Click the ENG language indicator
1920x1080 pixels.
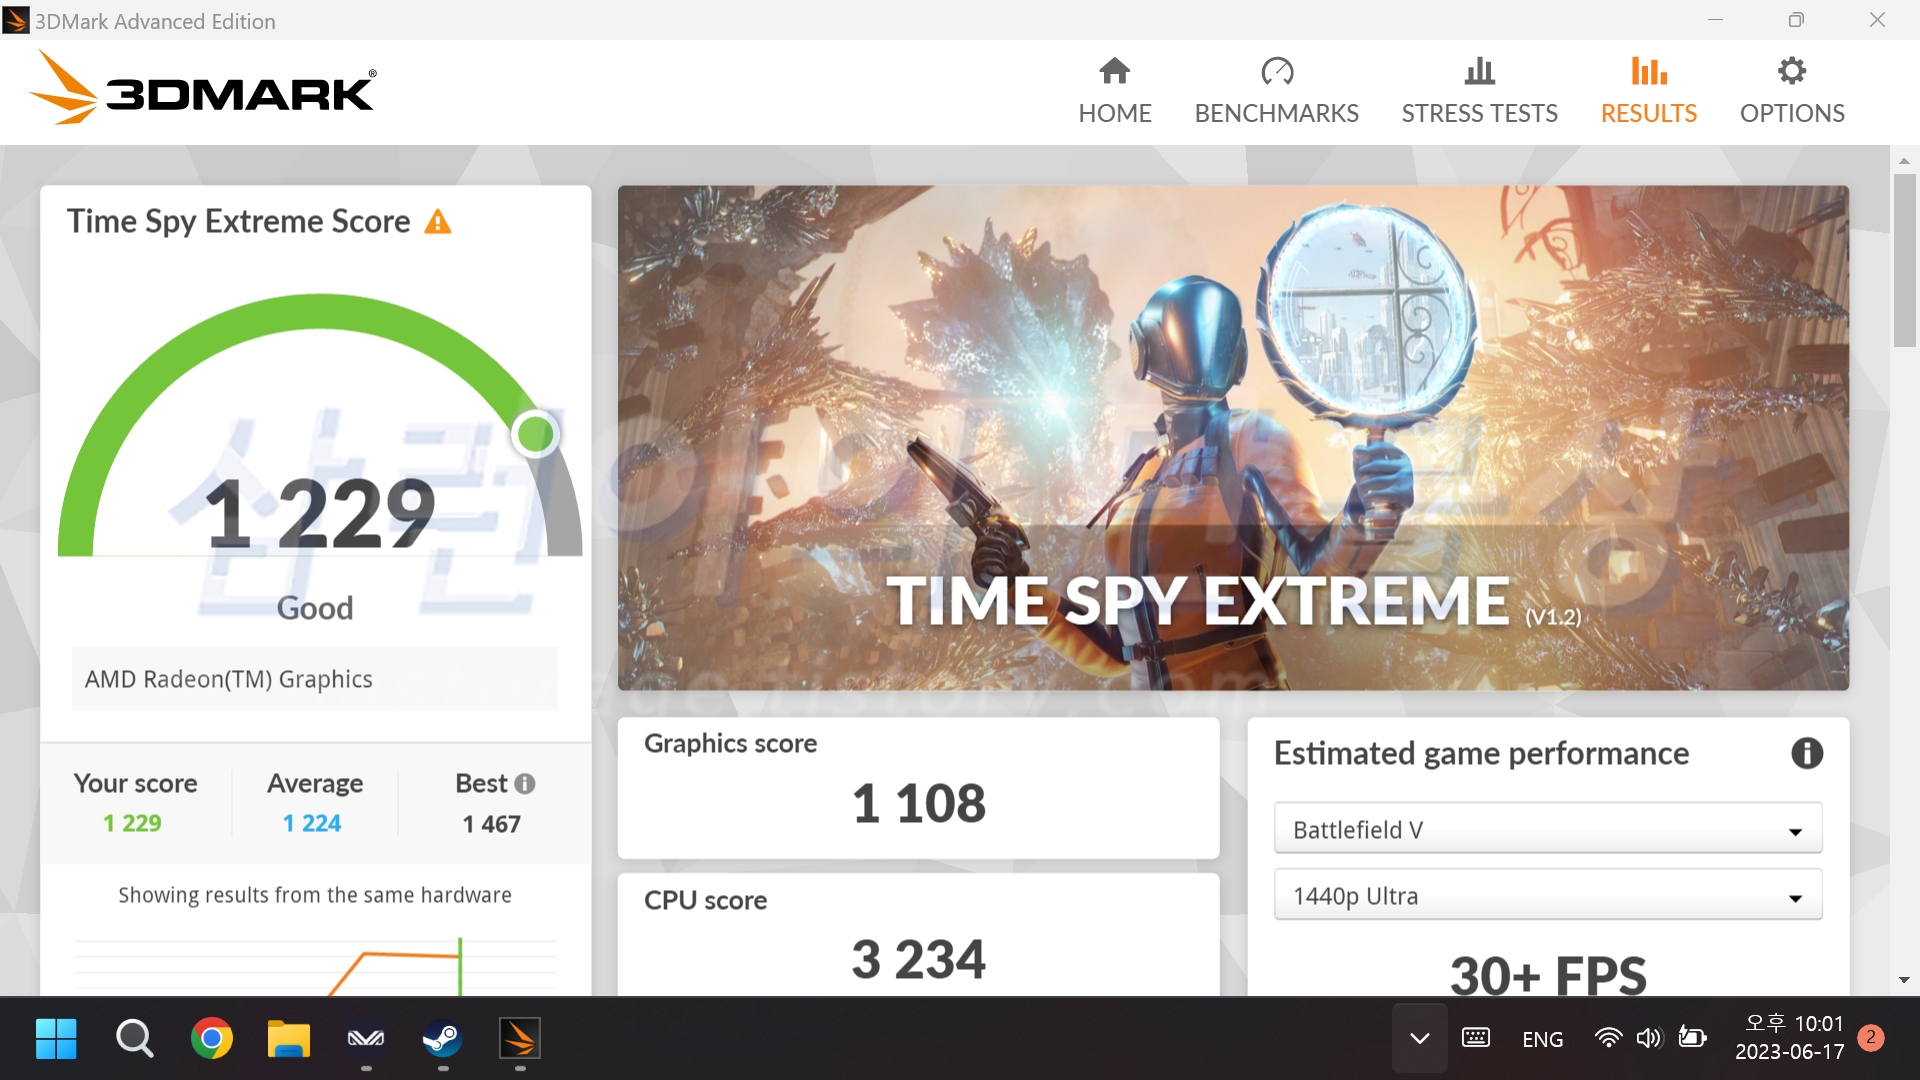pyautogui.click(x=1542, y=1040)
